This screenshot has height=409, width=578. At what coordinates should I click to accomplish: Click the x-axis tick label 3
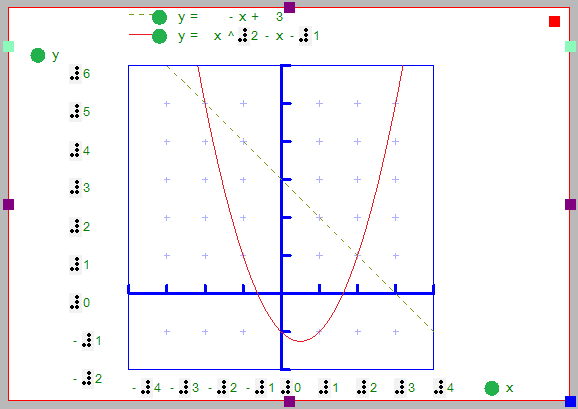point(404,388)
